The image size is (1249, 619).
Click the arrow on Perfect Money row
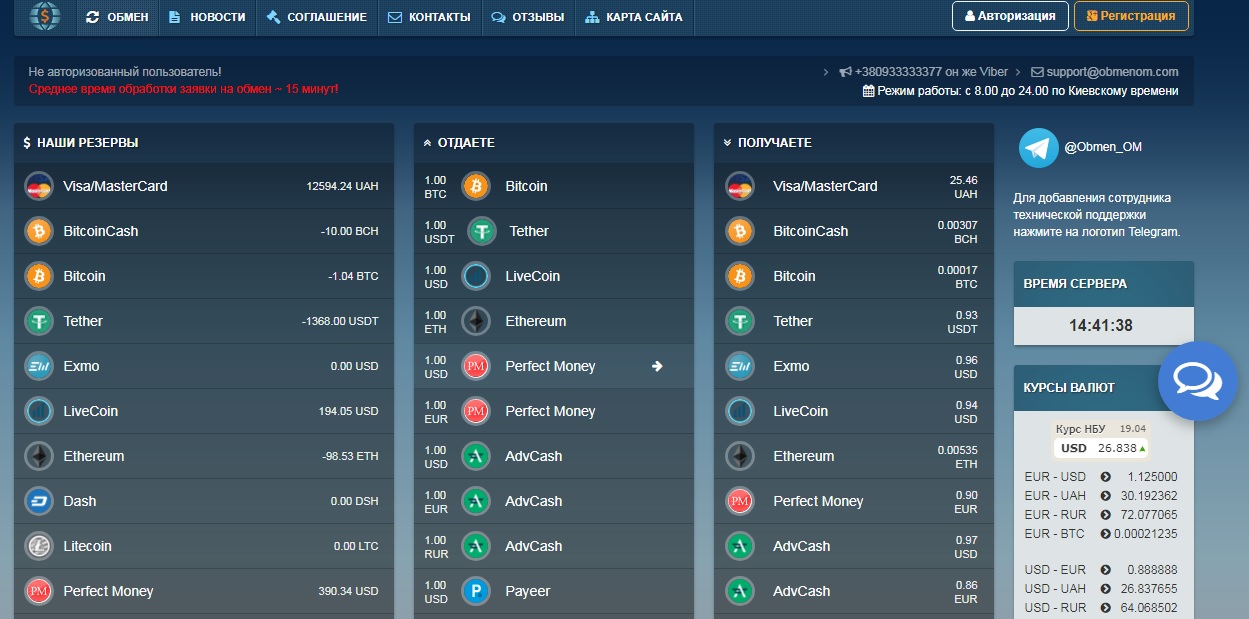(x=657, y=366)
